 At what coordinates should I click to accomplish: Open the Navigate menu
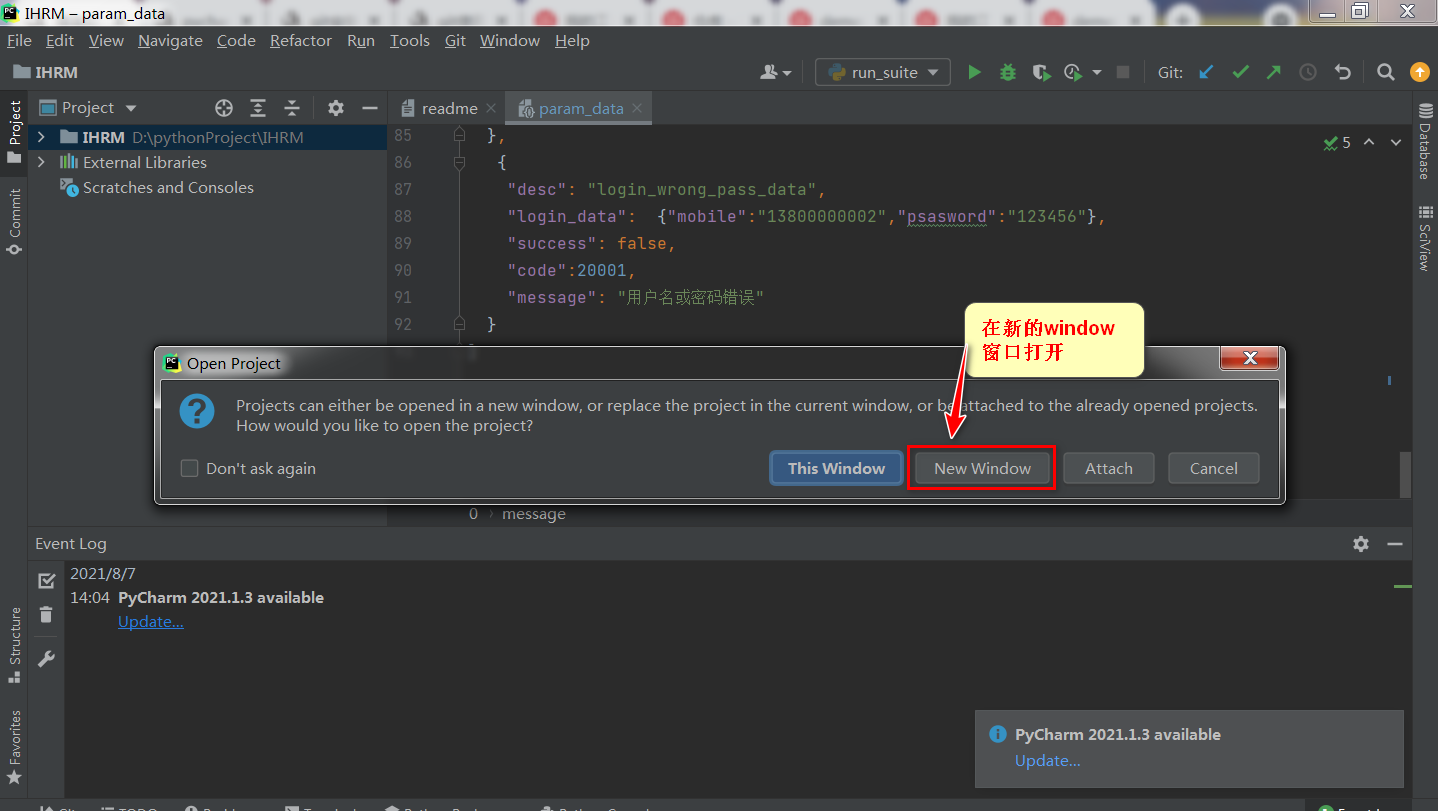coord(170,40)
